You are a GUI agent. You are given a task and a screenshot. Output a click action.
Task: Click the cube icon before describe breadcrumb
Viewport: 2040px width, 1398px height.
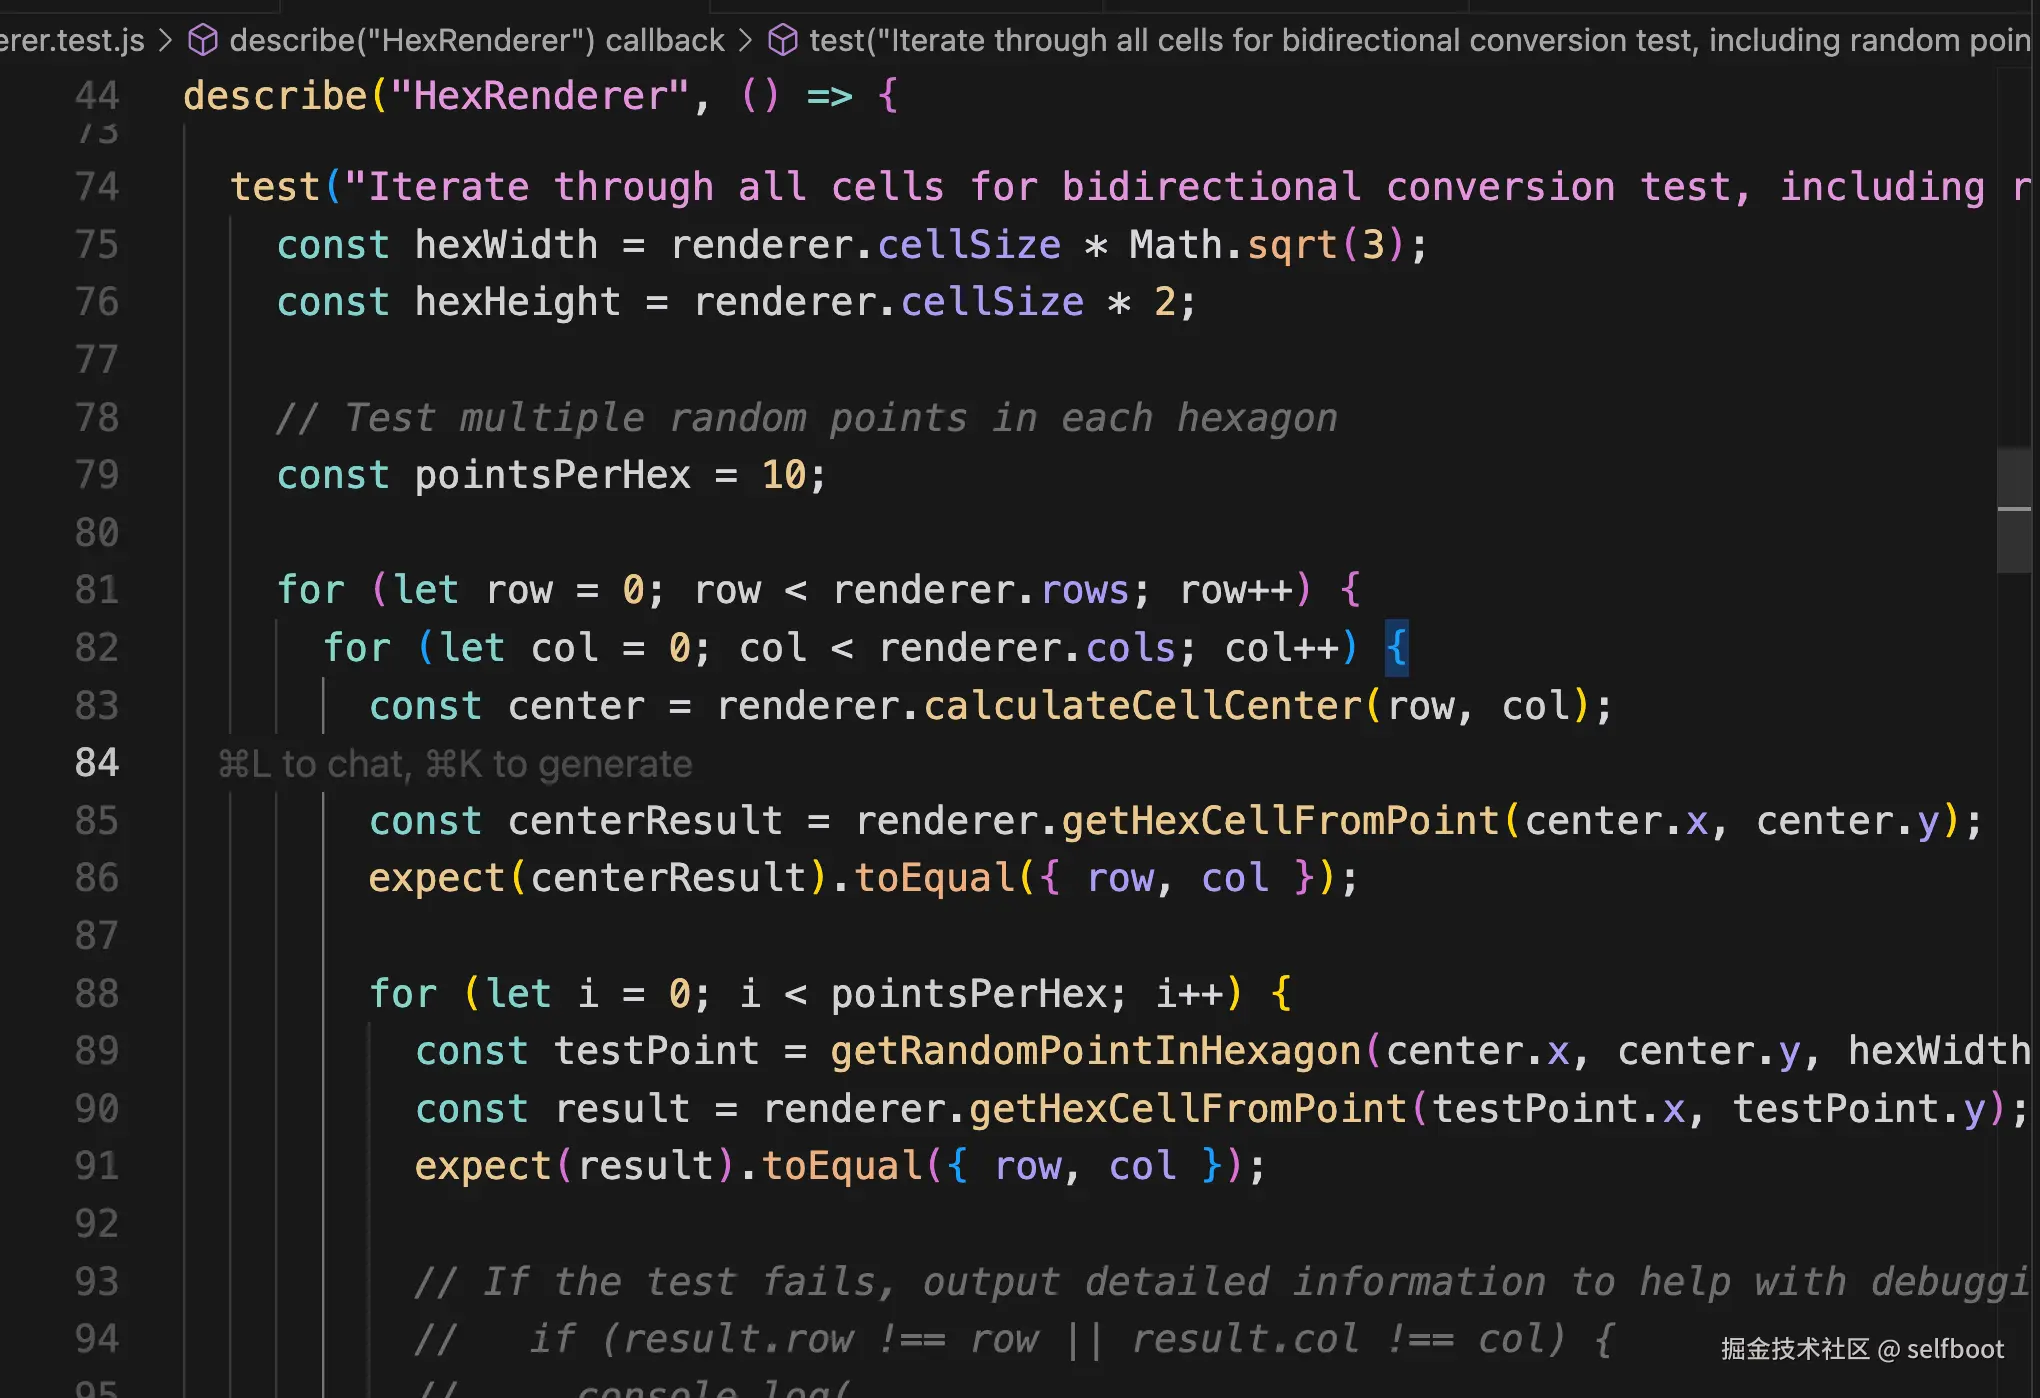[x=203, y=40]
